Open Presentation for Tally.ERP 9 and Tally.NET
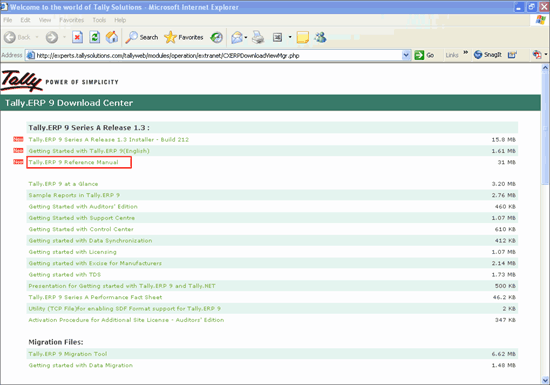 tap(122, 286)
